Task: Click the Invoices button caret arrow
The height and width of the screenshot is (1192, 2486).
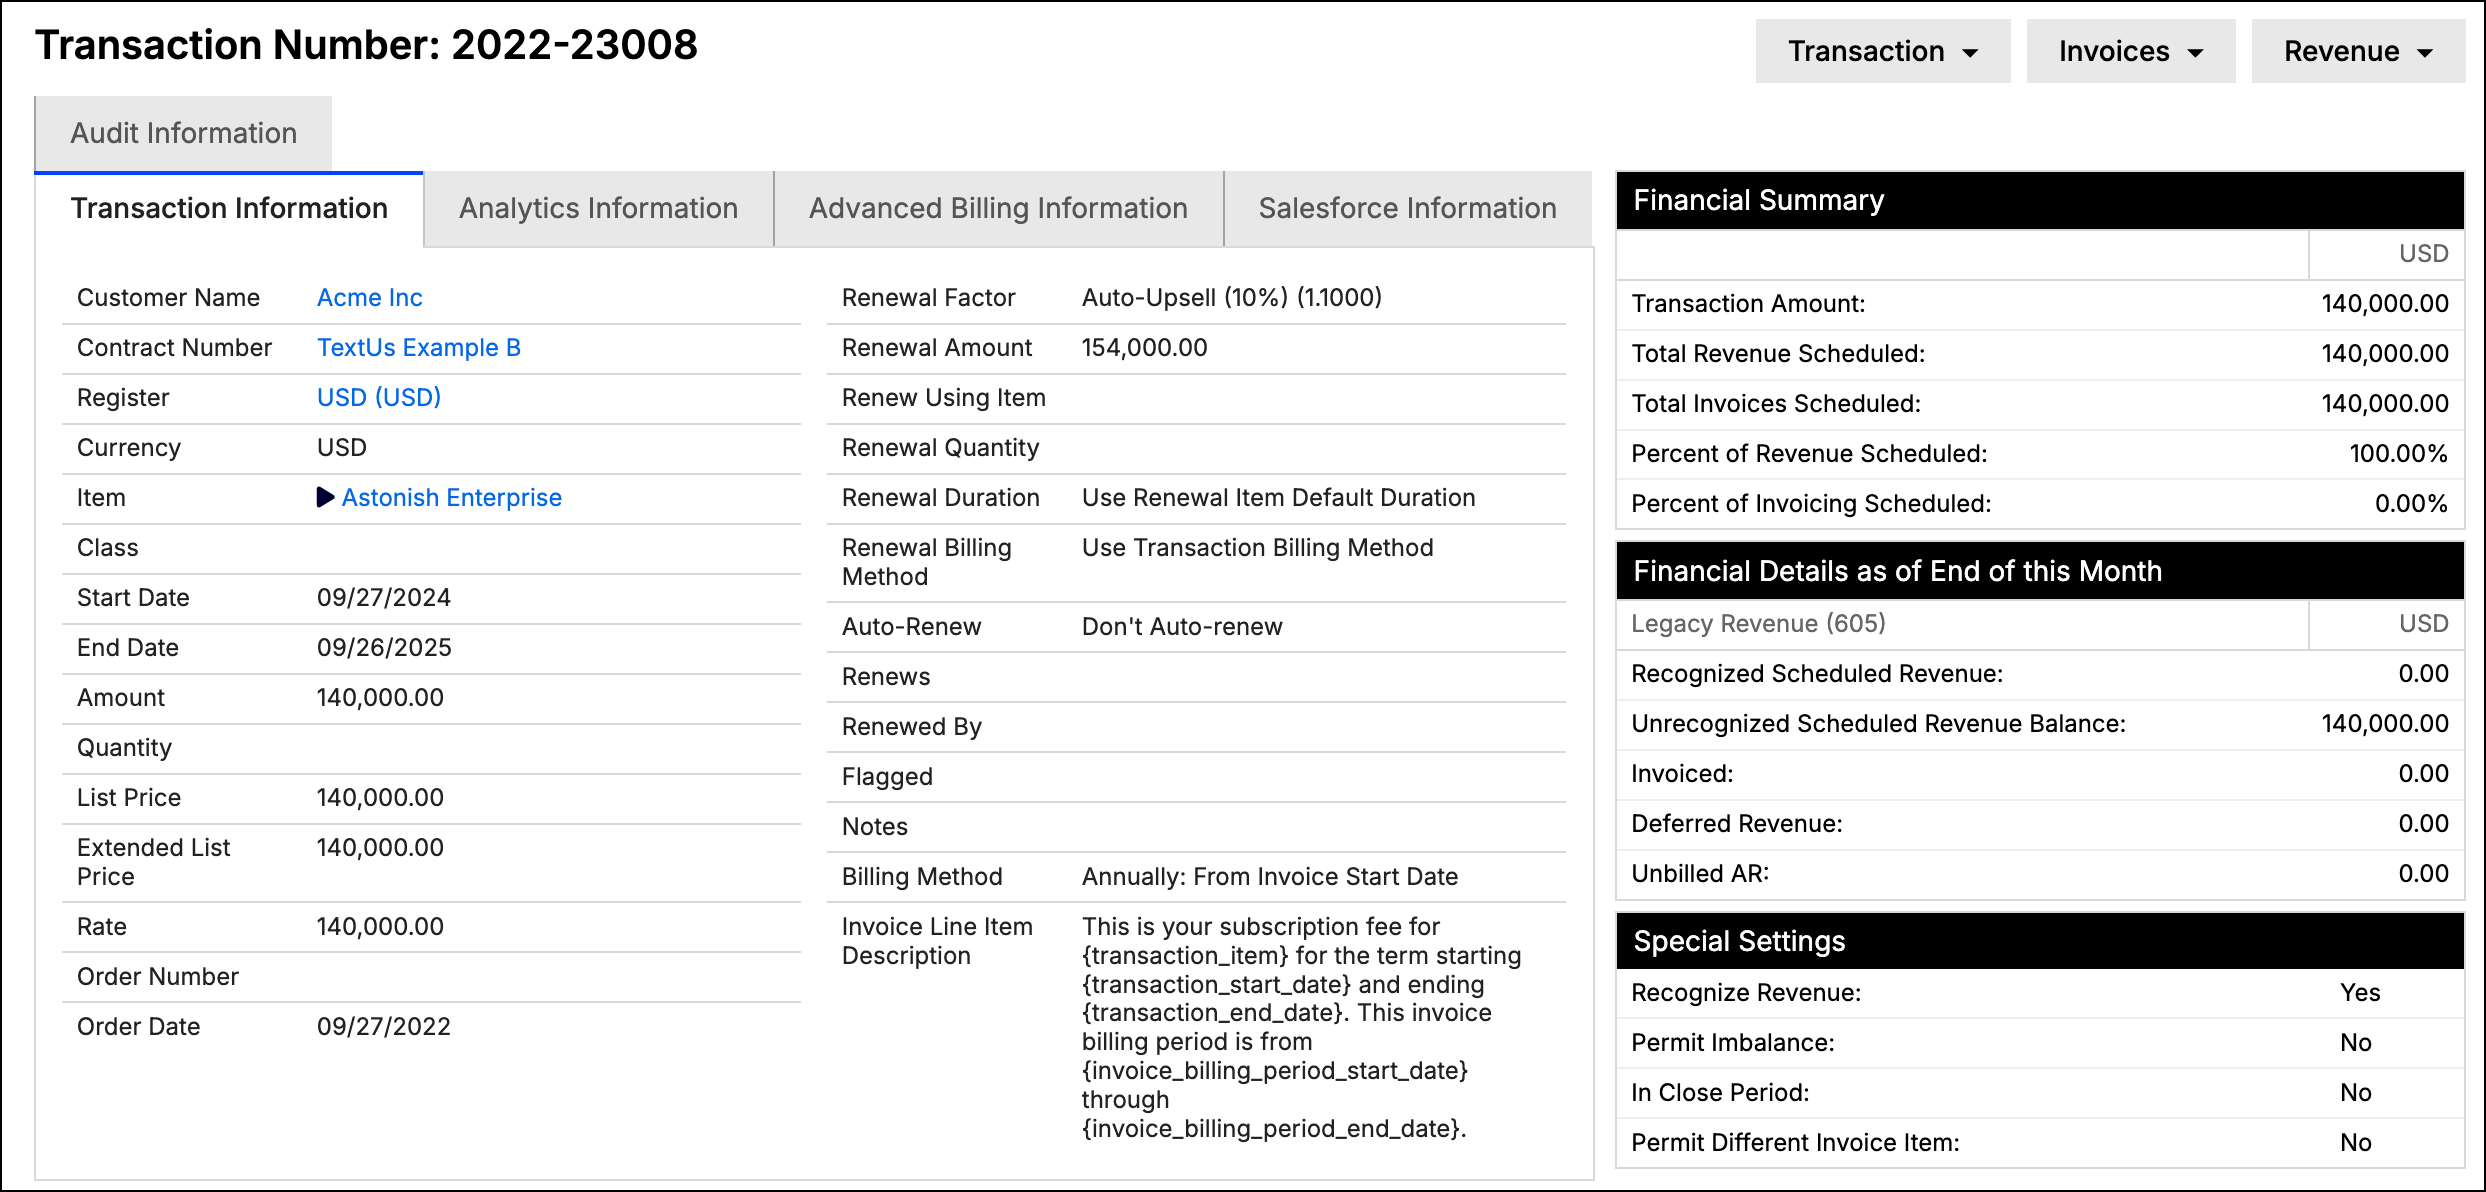Action: (x=2195, y=53)
